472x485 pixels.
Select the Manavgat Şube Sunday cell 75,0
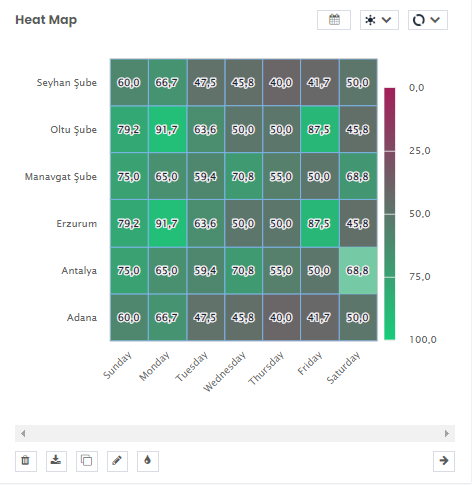coord(129,176)
